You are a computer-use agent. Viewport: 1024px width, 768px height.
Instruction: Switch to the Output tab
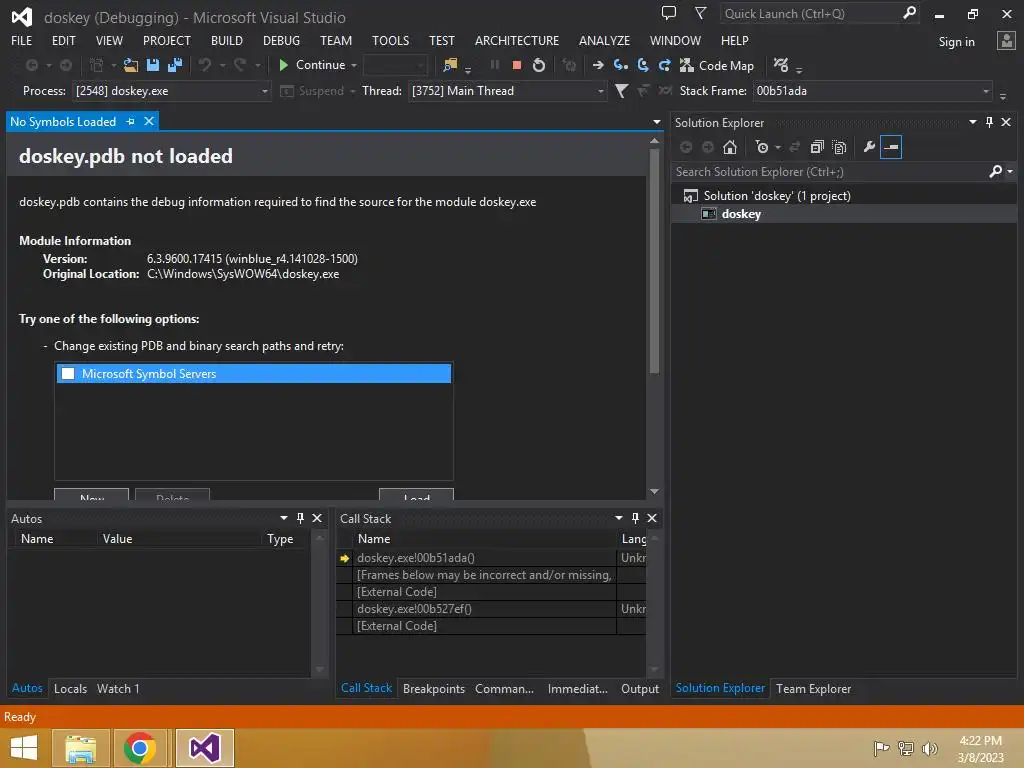pos(639,688)
